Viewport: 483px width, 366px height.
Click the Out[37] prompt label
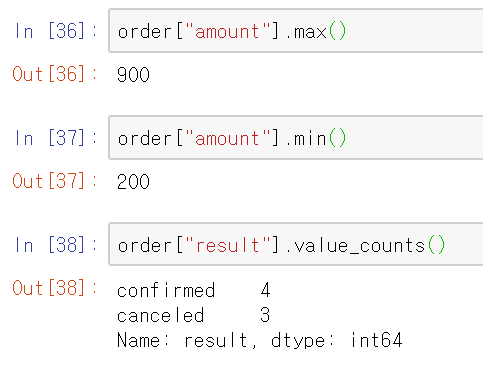click(55, 181)
